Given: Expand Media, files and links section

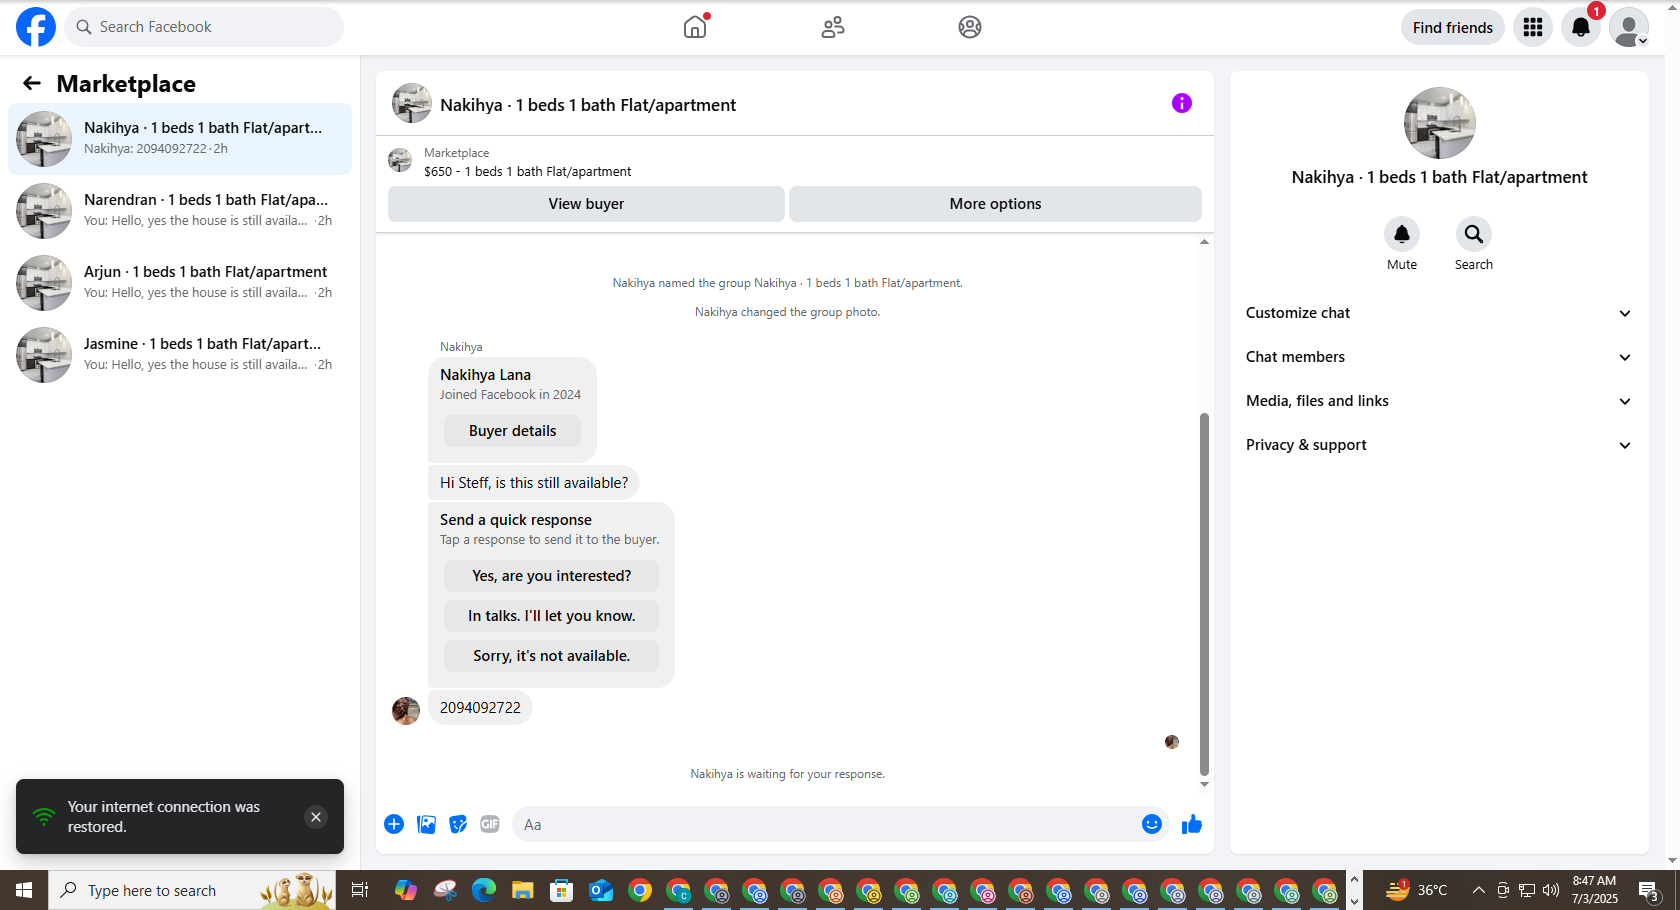Looking at the screenshot, I should 1439,401.
